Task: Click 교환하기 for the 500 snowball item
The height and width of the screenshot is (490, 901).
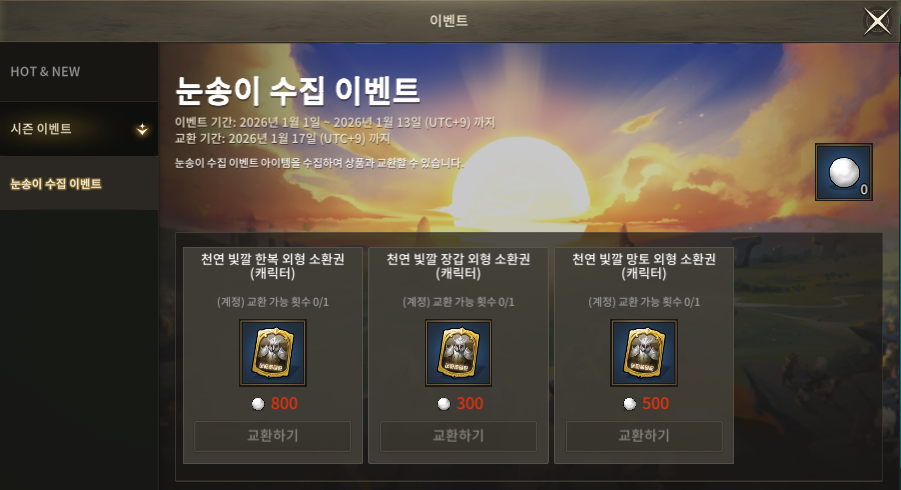Action: (644, 436)
